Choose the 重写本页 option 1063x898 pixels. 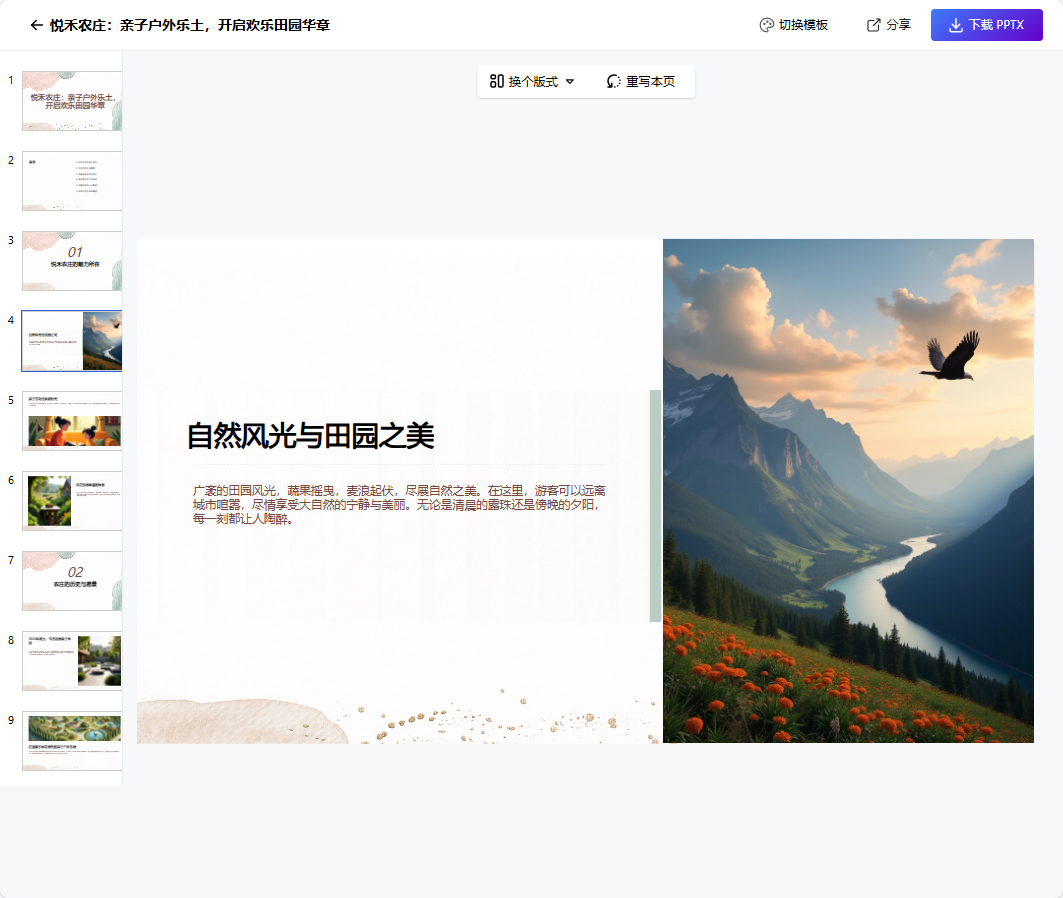(x=650, y=82)
